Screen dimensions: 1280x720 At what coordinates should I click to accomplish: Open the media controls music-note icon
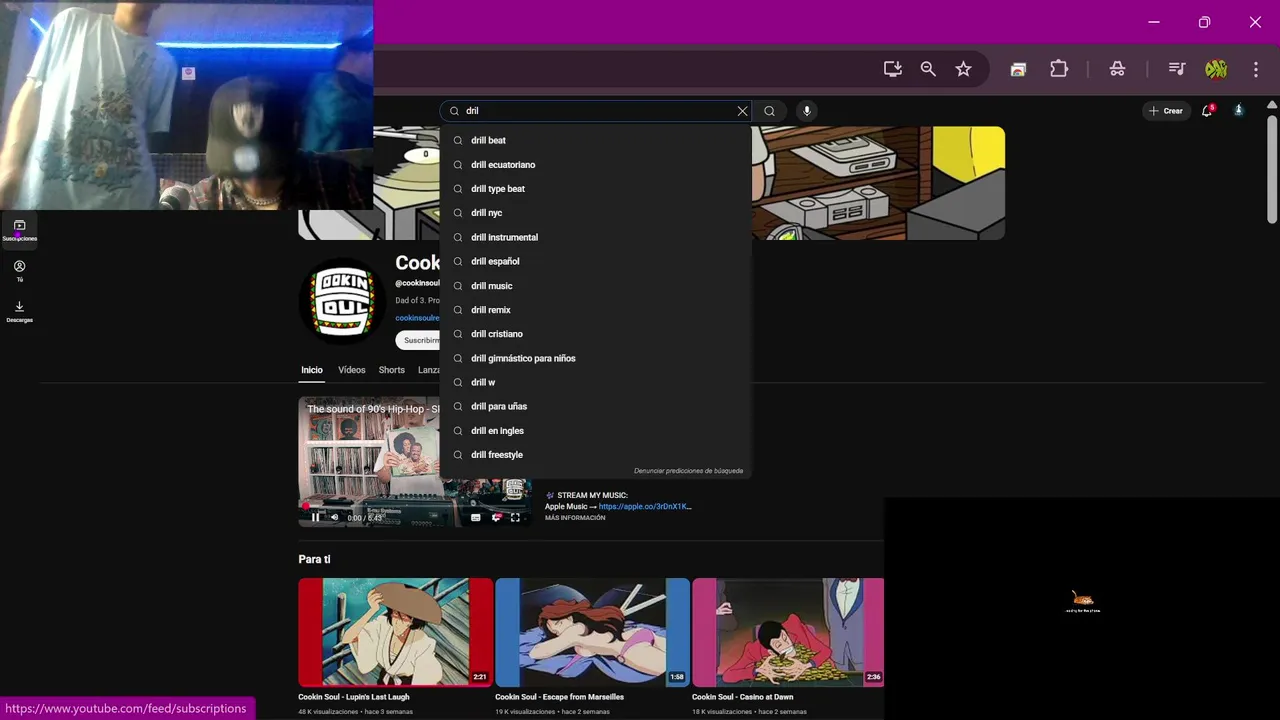[x=1177, y=69]
